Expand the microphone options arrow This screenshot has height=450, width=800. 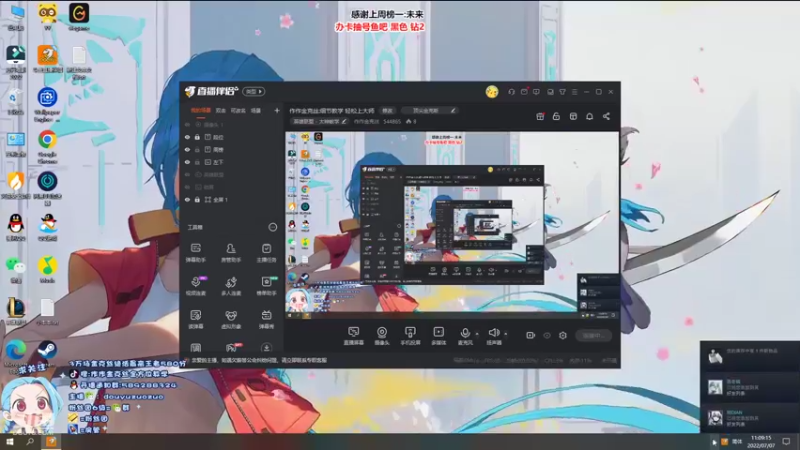pyautogui.click(x=477, y=334)
